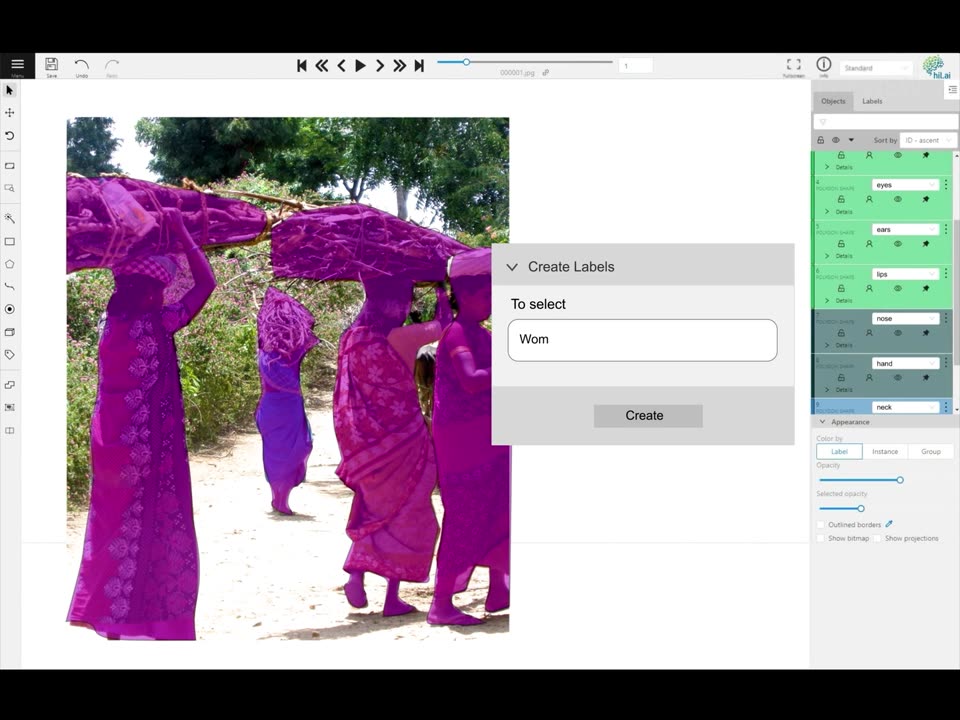Viewport: 960px width, 720px height.
Task: Open the main Menu hamburger icon
Action: (17, 64)
